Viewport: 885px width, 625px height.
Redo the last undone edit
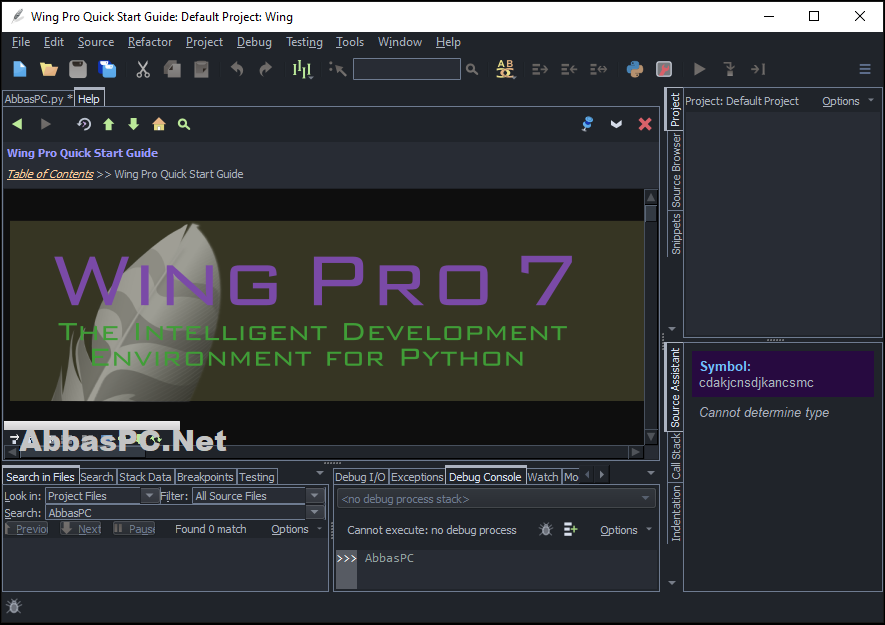(265, 69)
